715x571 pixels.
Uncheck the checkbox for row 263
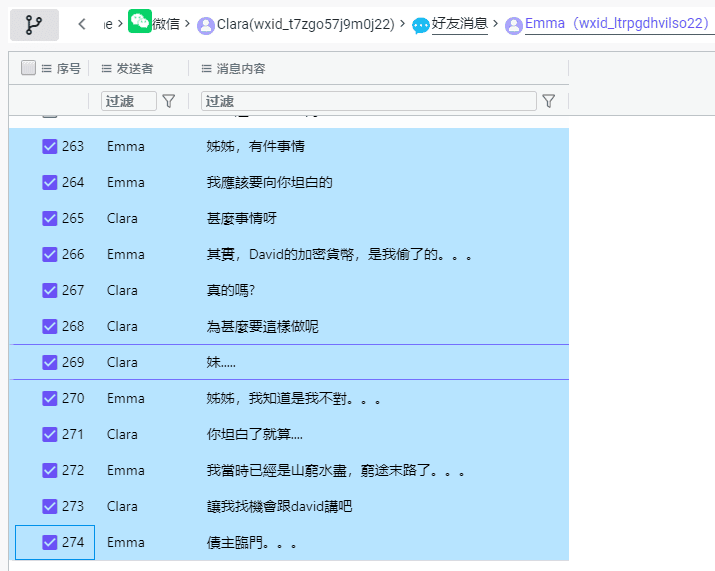coord(50,146)
